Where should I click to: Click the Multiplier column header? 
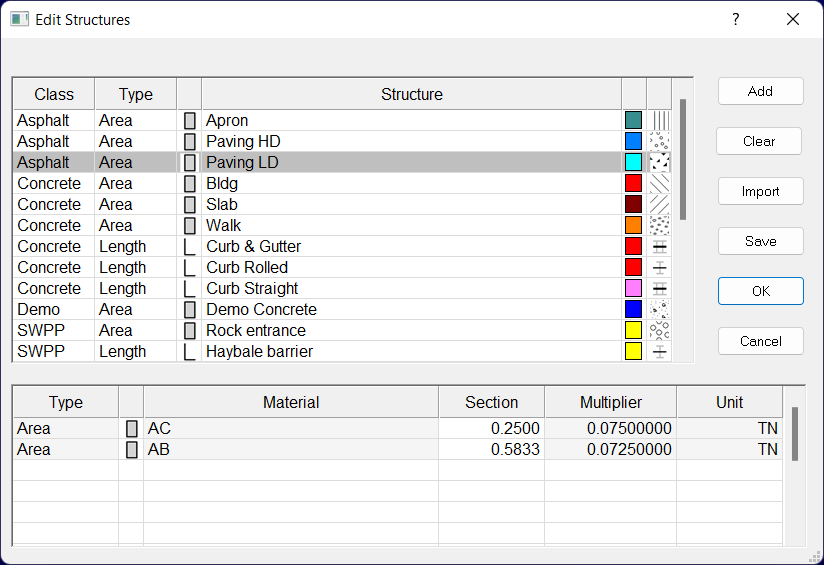pyautogui.click(x=610, y=403)
